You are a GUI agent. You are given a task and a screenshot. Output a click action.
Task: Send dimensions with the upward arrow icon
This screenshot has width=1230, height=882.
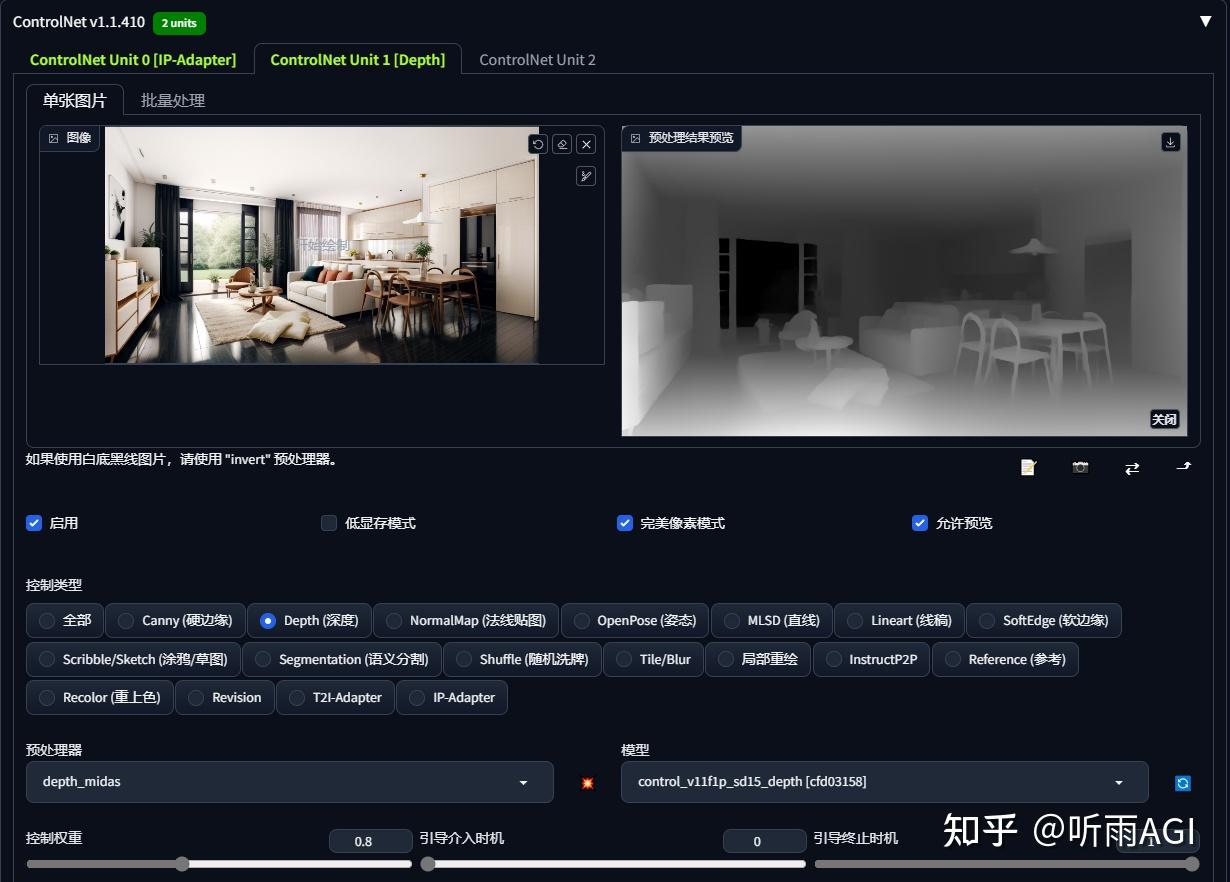pos(1184,467)
